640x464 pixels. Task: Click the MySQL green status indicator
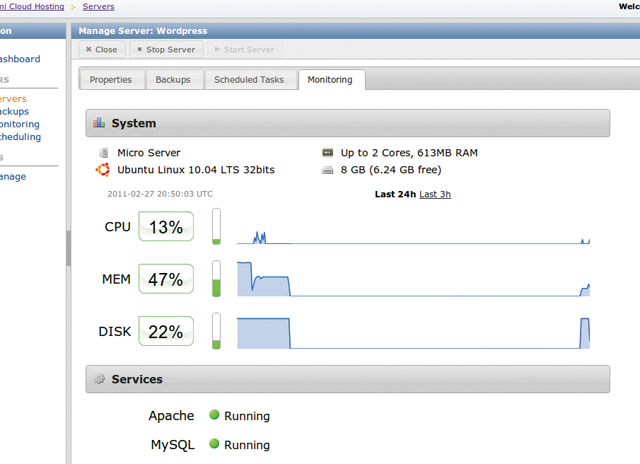coord(214,444)
